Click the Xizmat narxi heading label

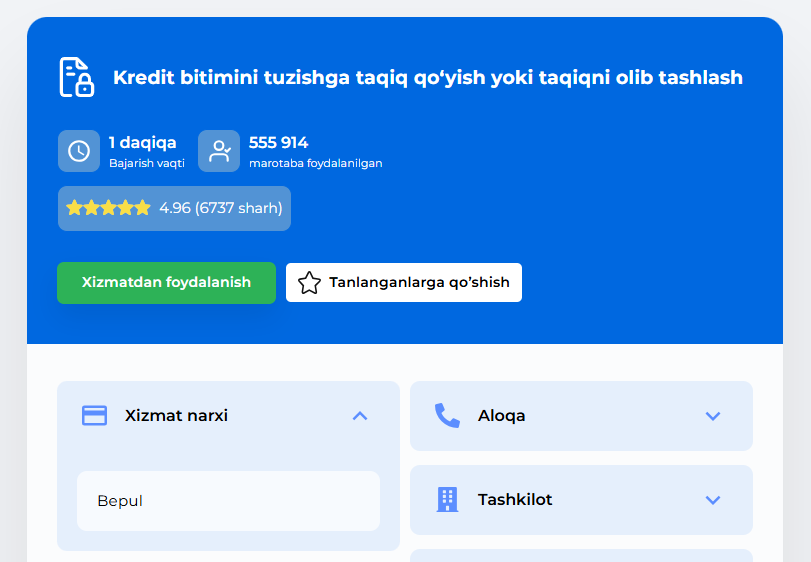[x=176, y=415]
